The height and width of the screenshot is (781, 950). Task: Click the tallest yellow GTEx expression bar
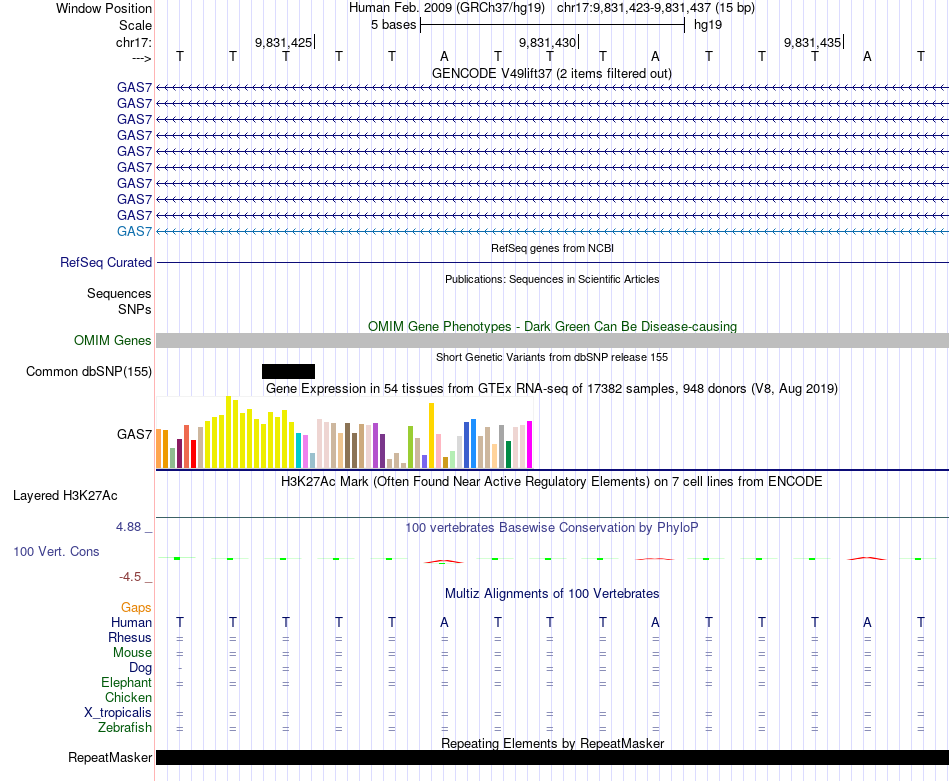pyautogui.click(x=228, y=432)
